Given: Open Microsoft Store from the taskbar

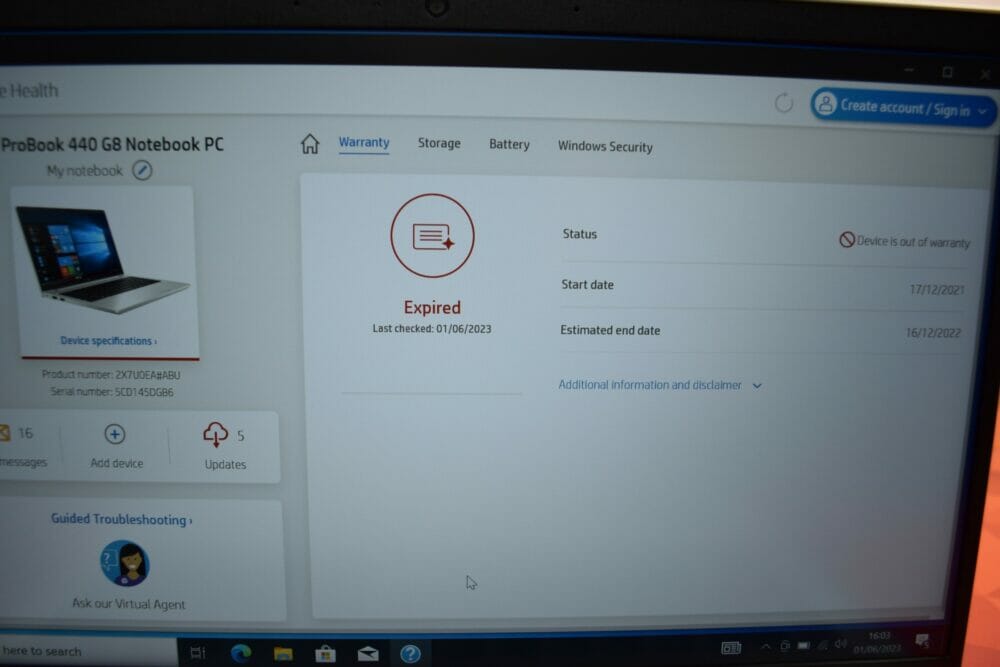Looking at the screenshot, I should (x=325, y=654).
